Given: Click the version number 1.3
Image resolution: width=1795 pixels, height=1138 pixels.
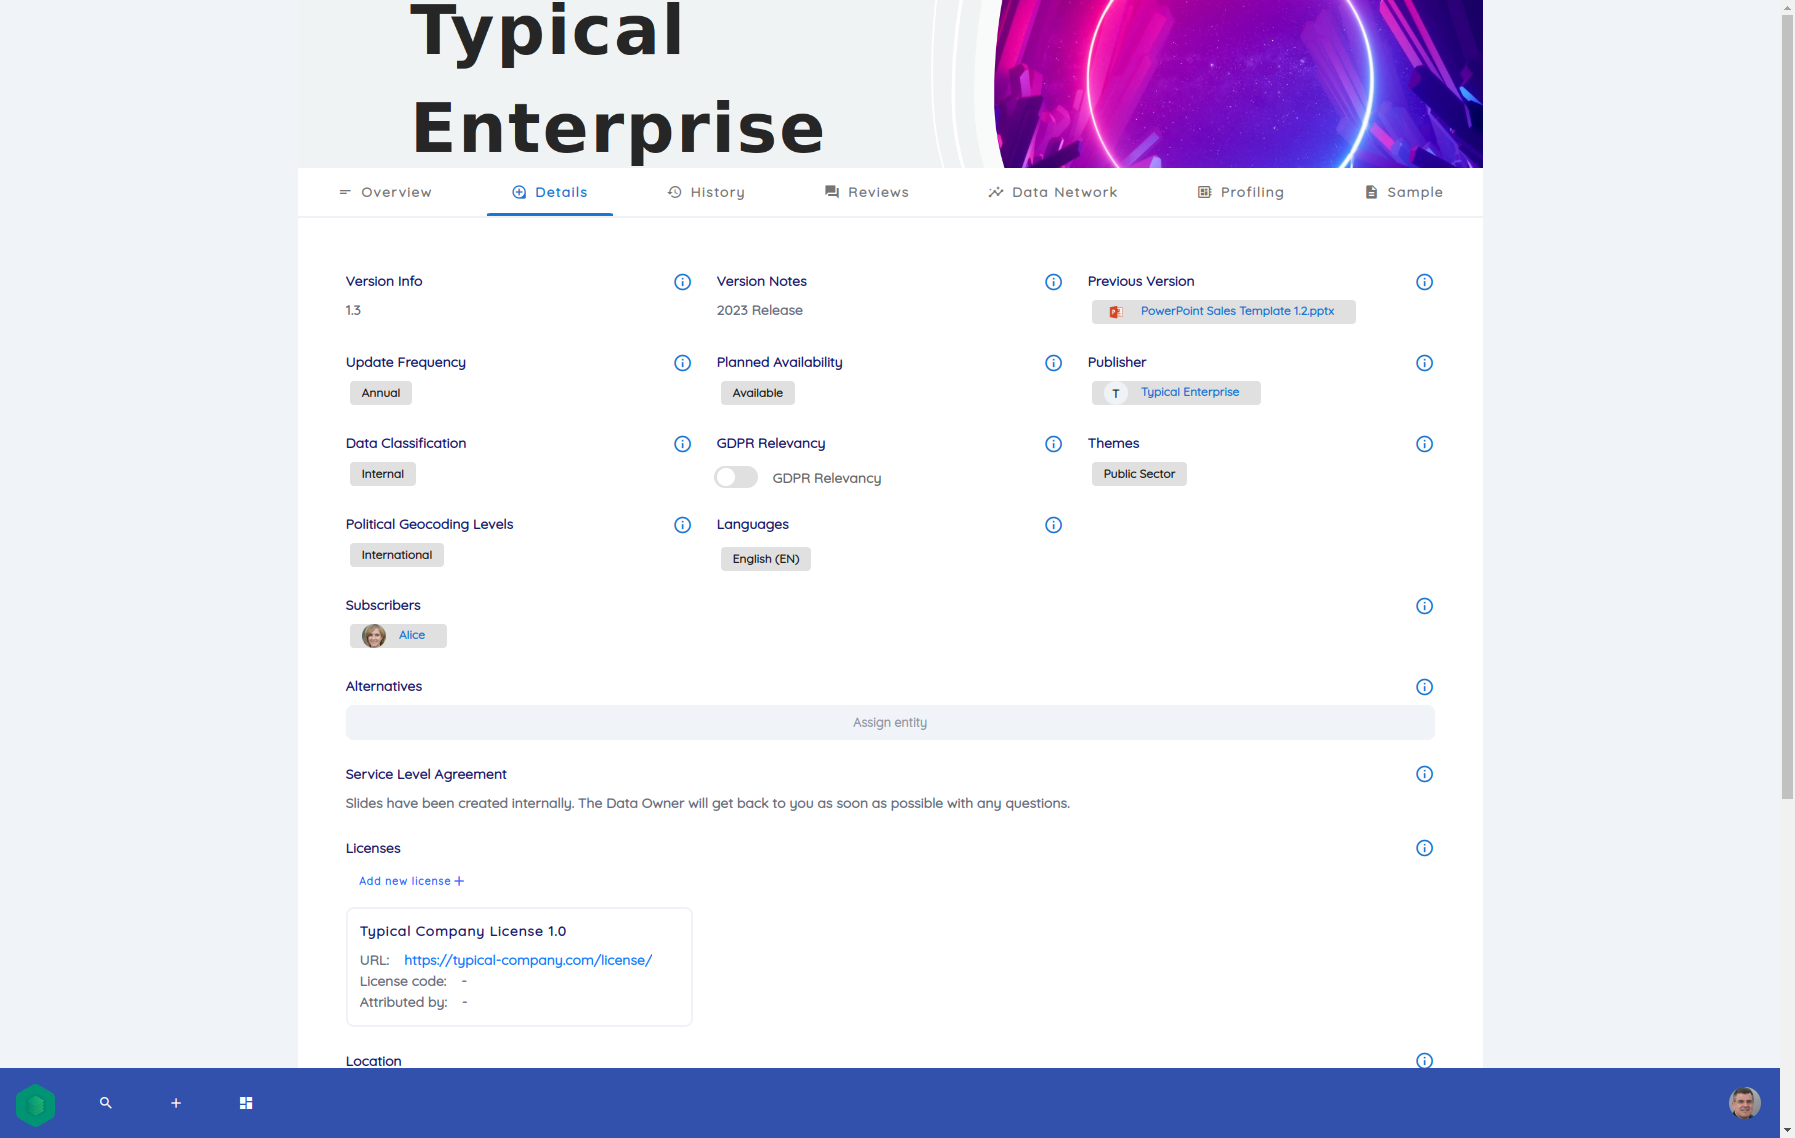Looking at the screenshot, I should pos(353,310).
